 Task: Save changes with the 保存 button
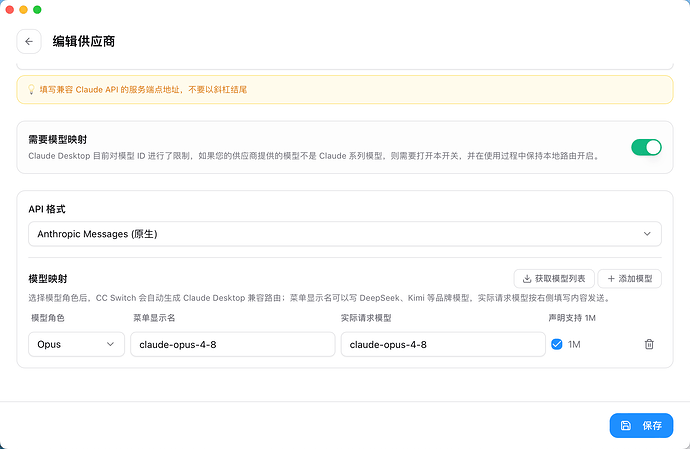[x=641, y=425]
